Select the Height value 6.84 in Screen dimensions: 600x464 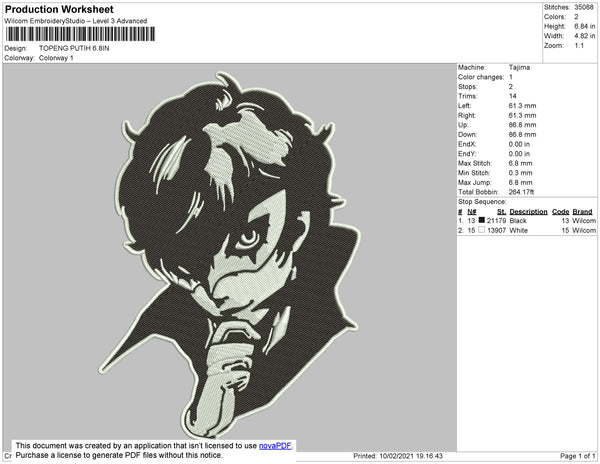[x=585, y=26]
